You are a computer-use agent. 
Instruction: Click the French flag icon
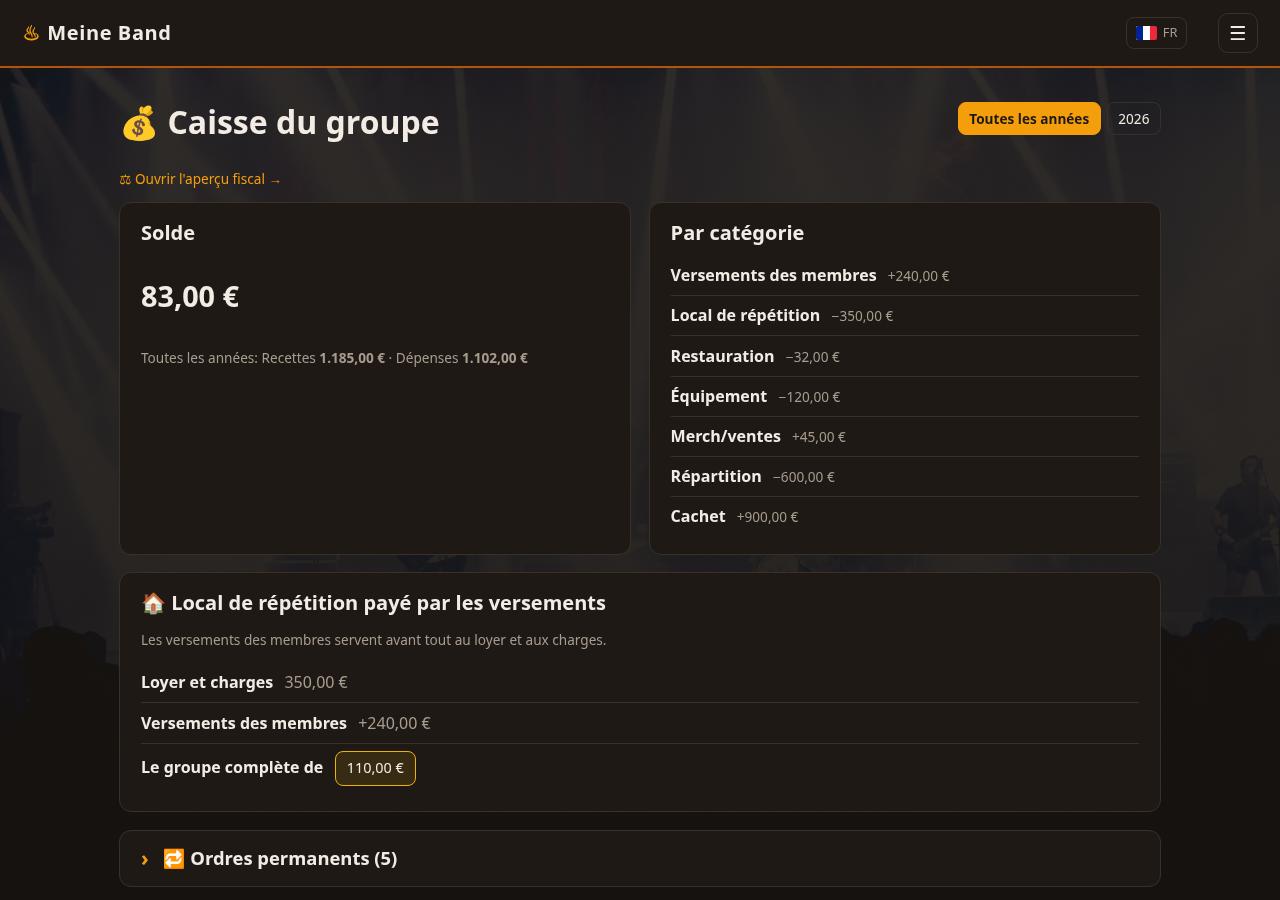pos(1146,33)
